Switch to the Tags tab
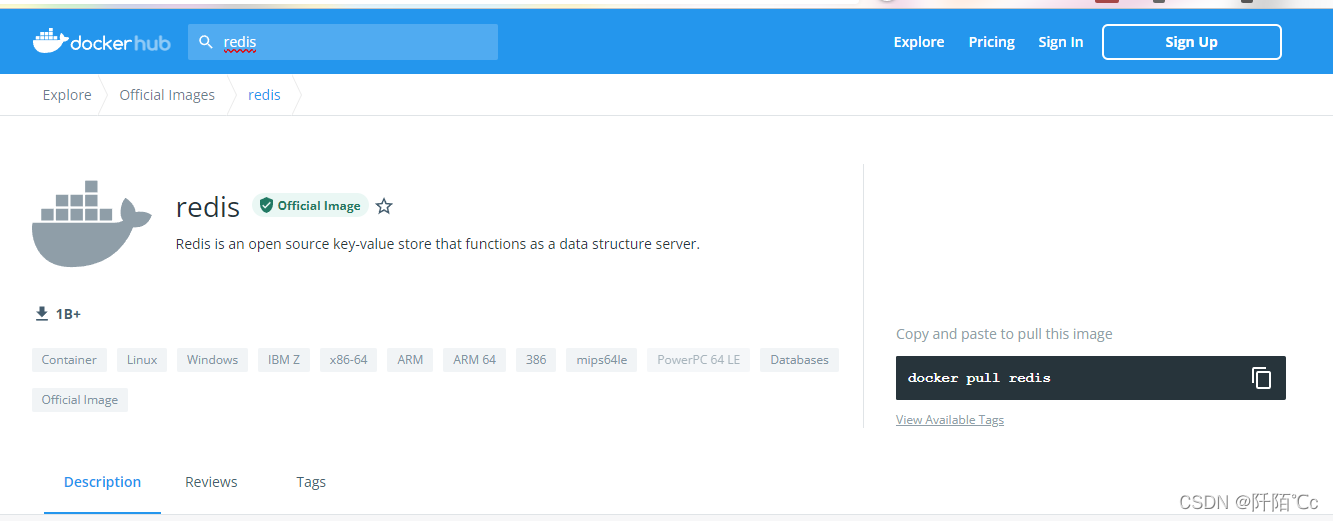The width and height of the screenshot is (1333, 521). click(311, 482)
